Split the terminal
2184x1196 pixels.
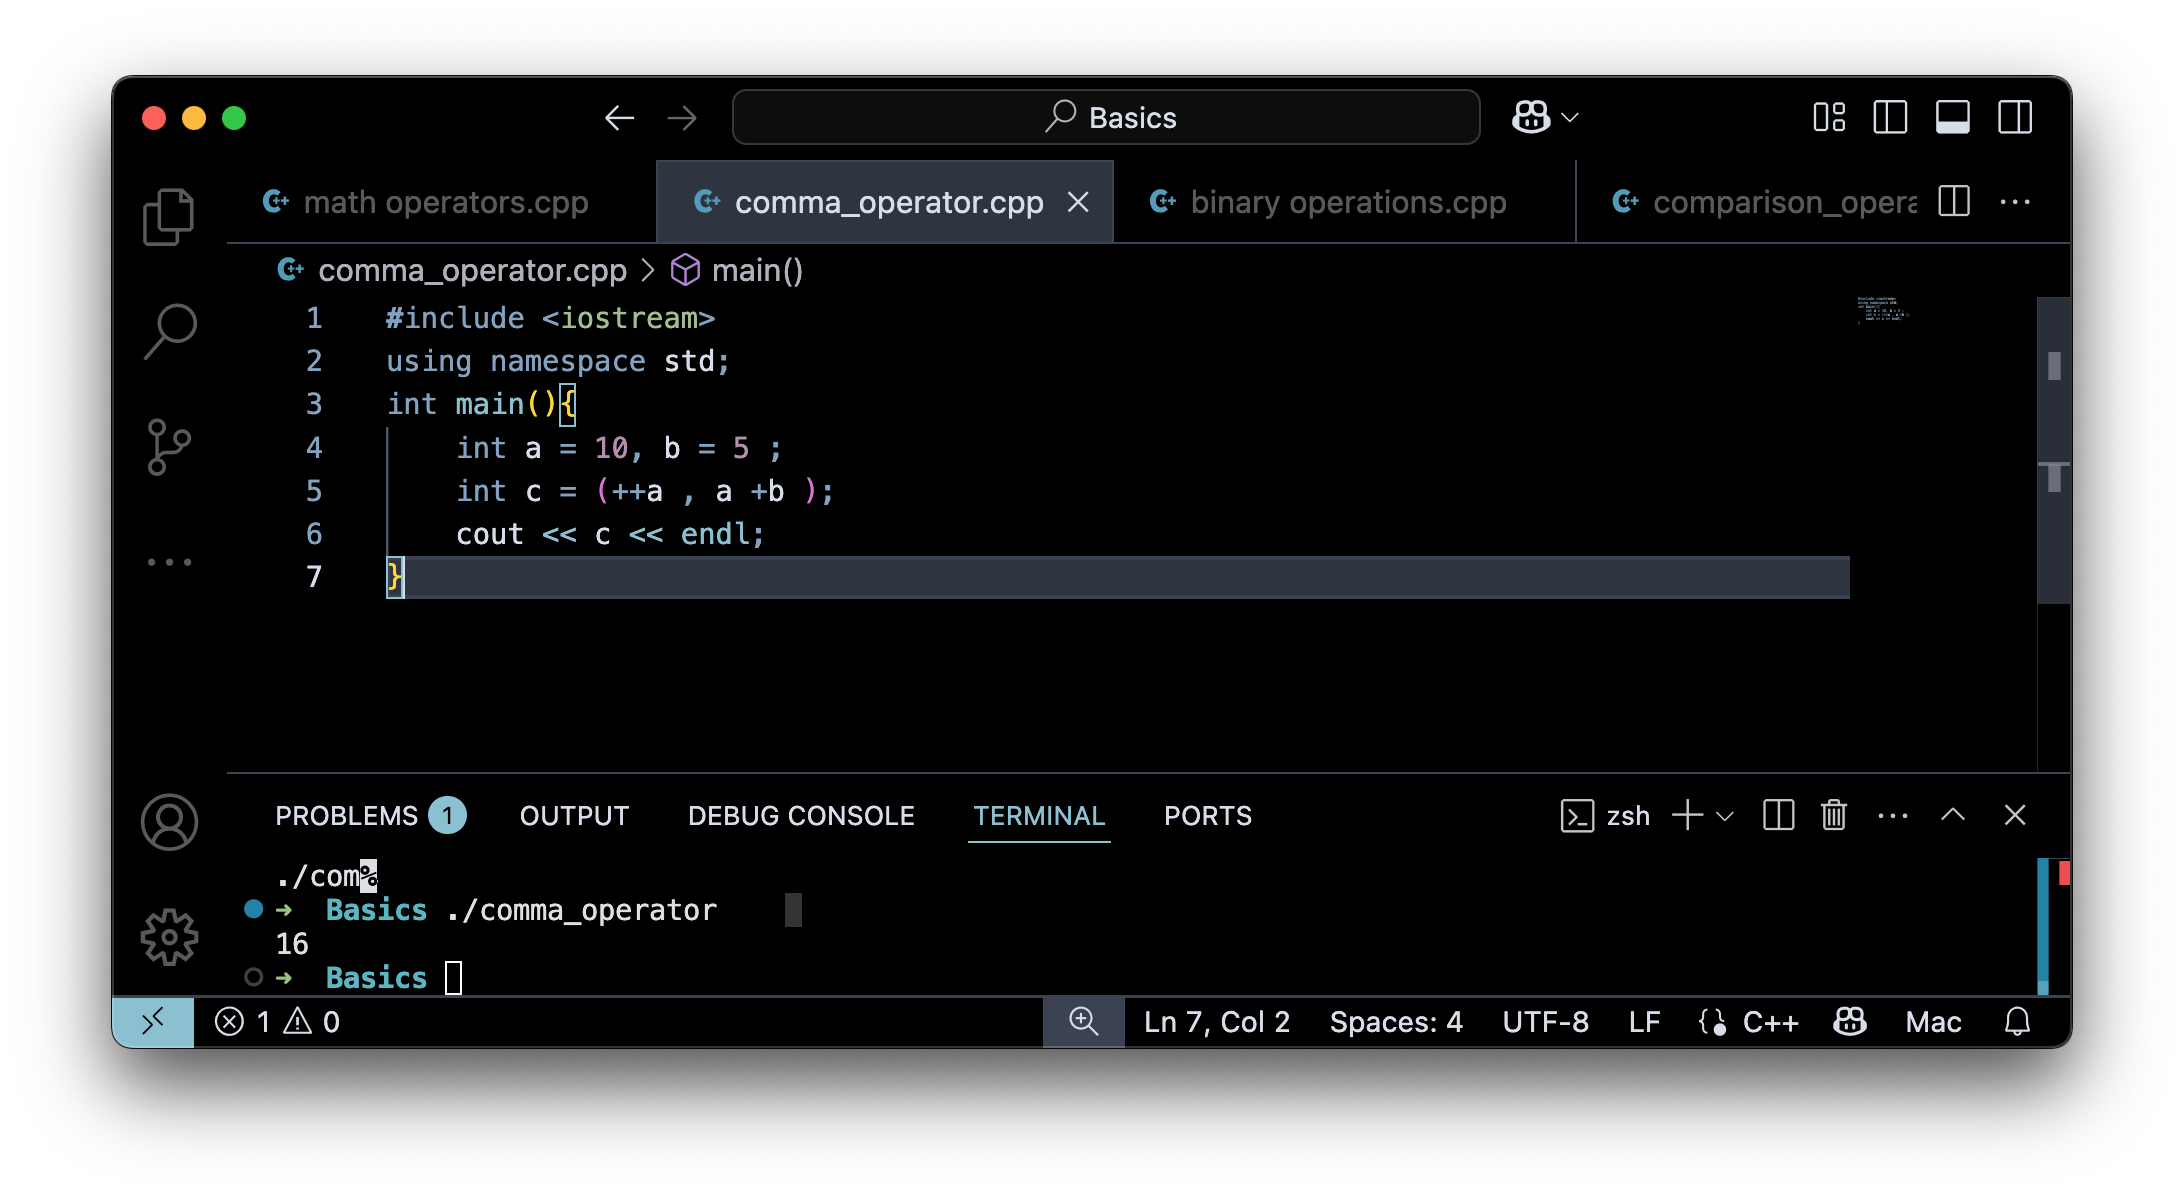click(1777, 815)
